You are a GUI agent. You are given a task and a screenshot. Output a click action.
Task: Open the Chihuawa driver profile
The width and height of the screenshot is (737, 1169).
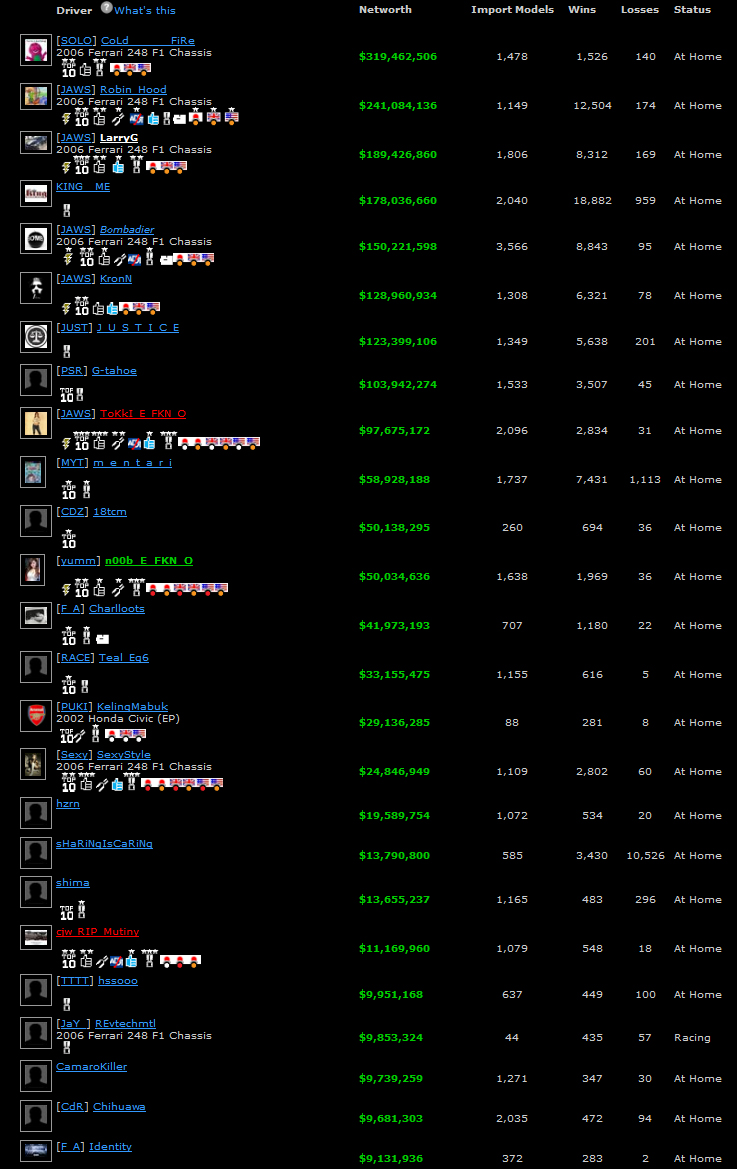point(119,1107)
